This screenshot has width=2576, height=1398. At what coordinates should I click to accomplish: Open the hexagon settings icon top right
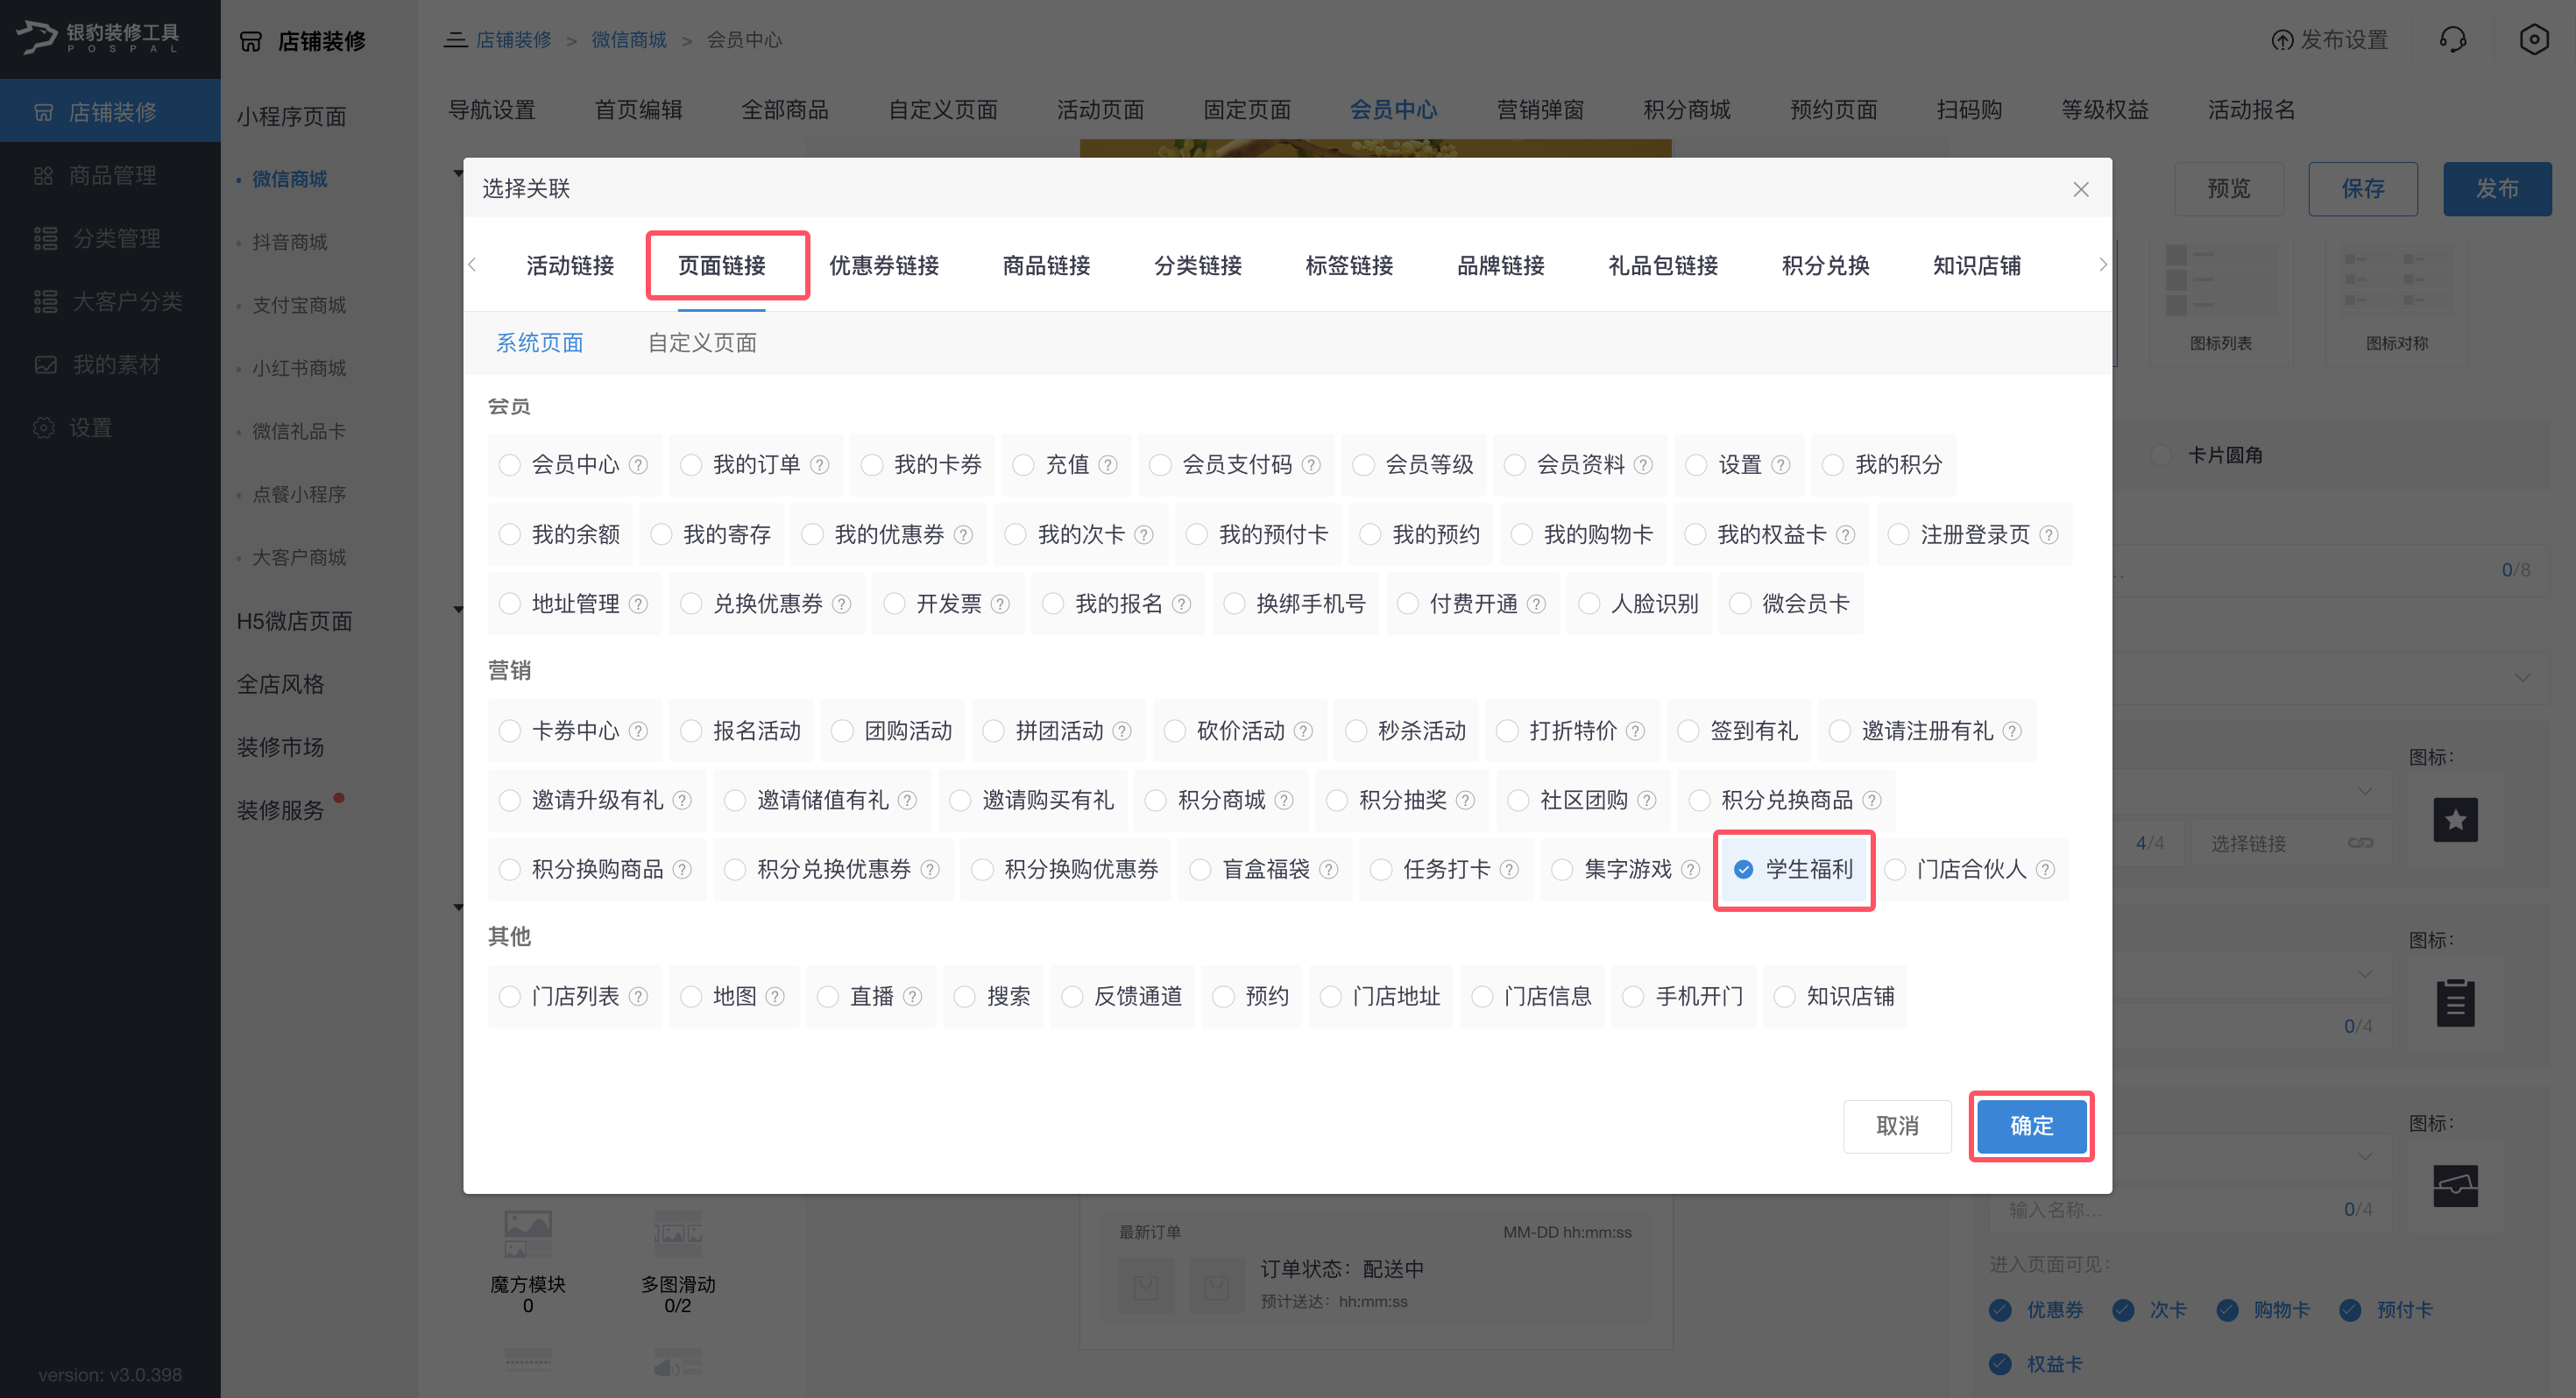click(2533, 40)
